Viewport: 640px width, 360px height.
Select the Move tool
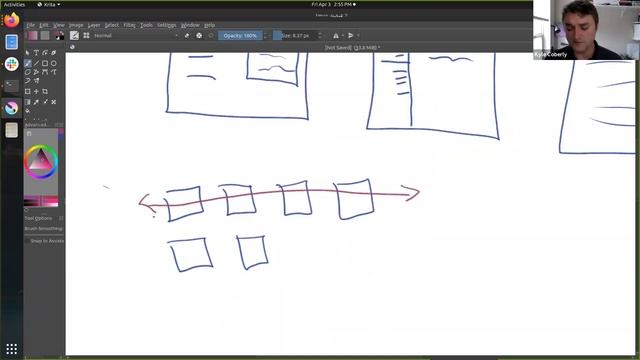click(36, 91)
